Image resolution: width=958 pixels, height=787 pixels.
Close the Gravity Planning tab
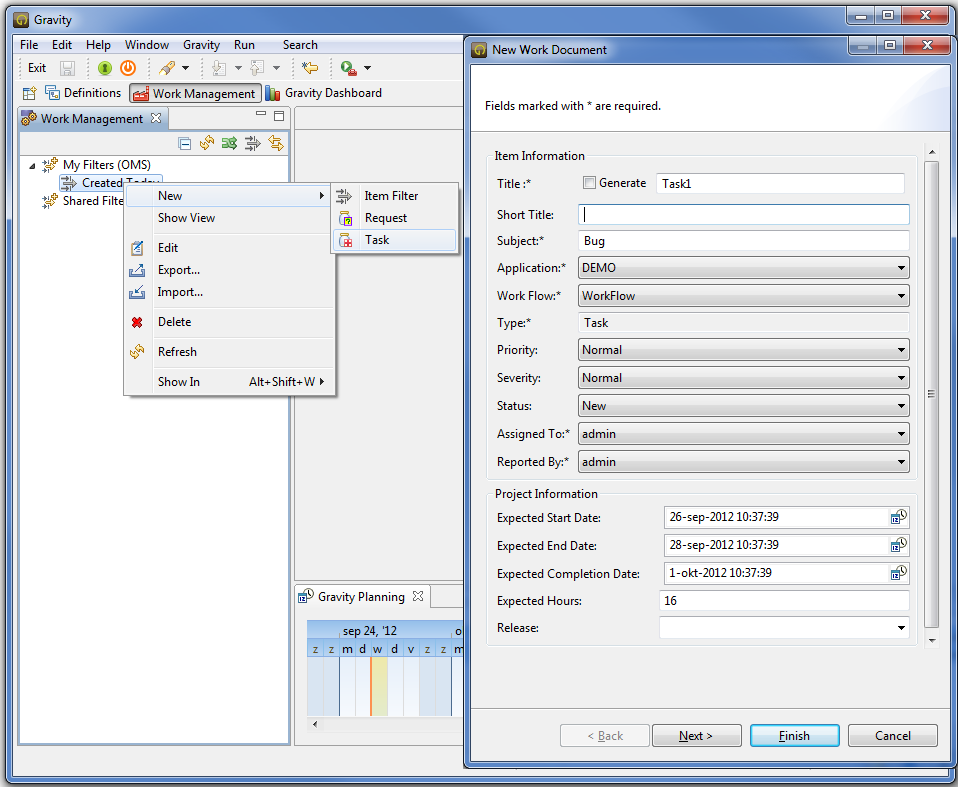(419, 596)
